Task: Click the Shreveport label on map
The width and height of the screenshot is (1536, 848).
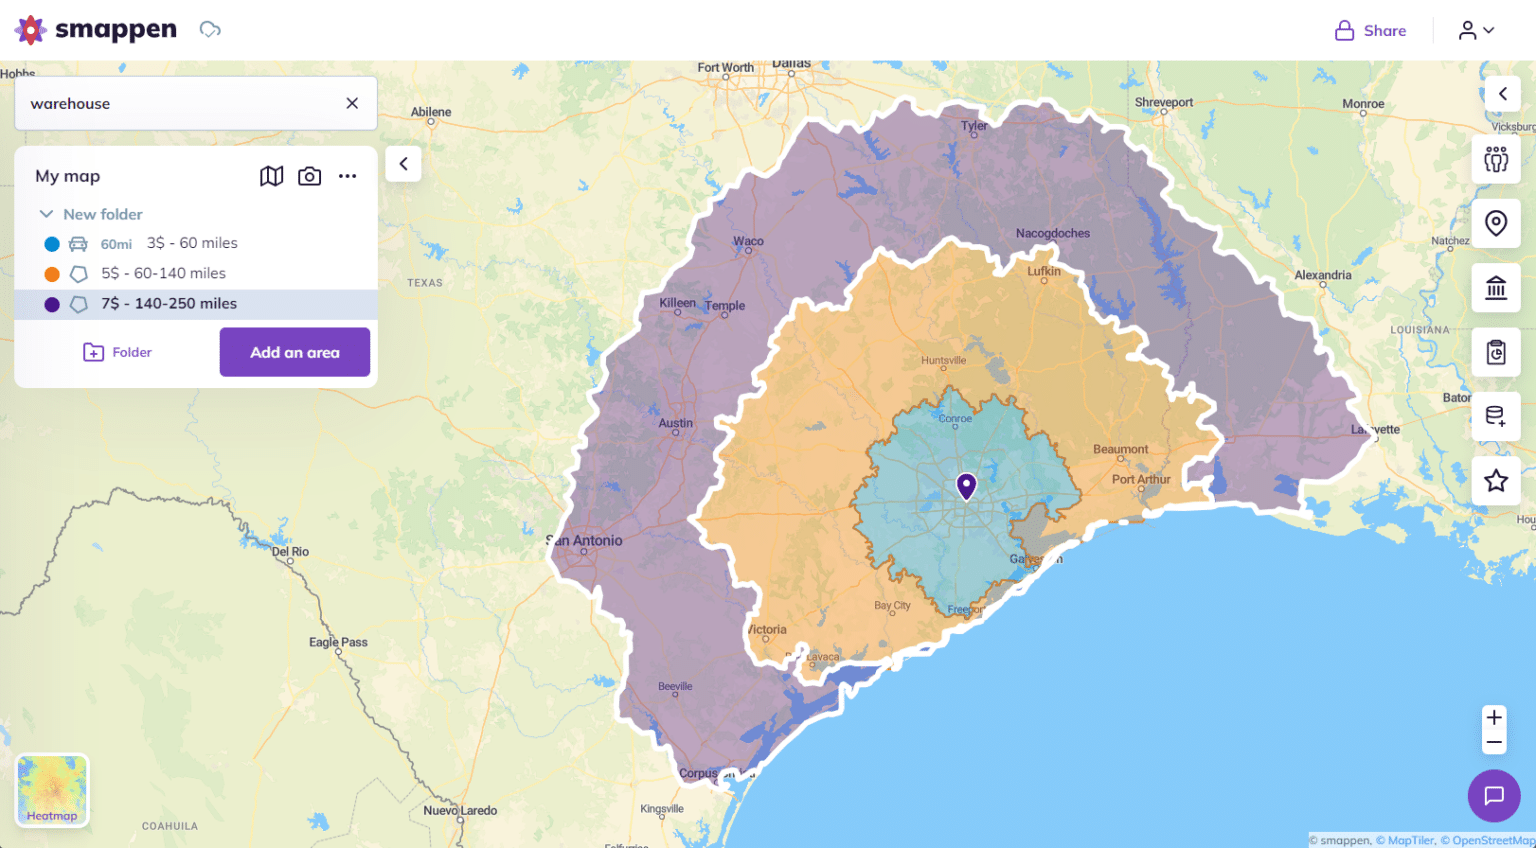Action: click(1164, 102)
